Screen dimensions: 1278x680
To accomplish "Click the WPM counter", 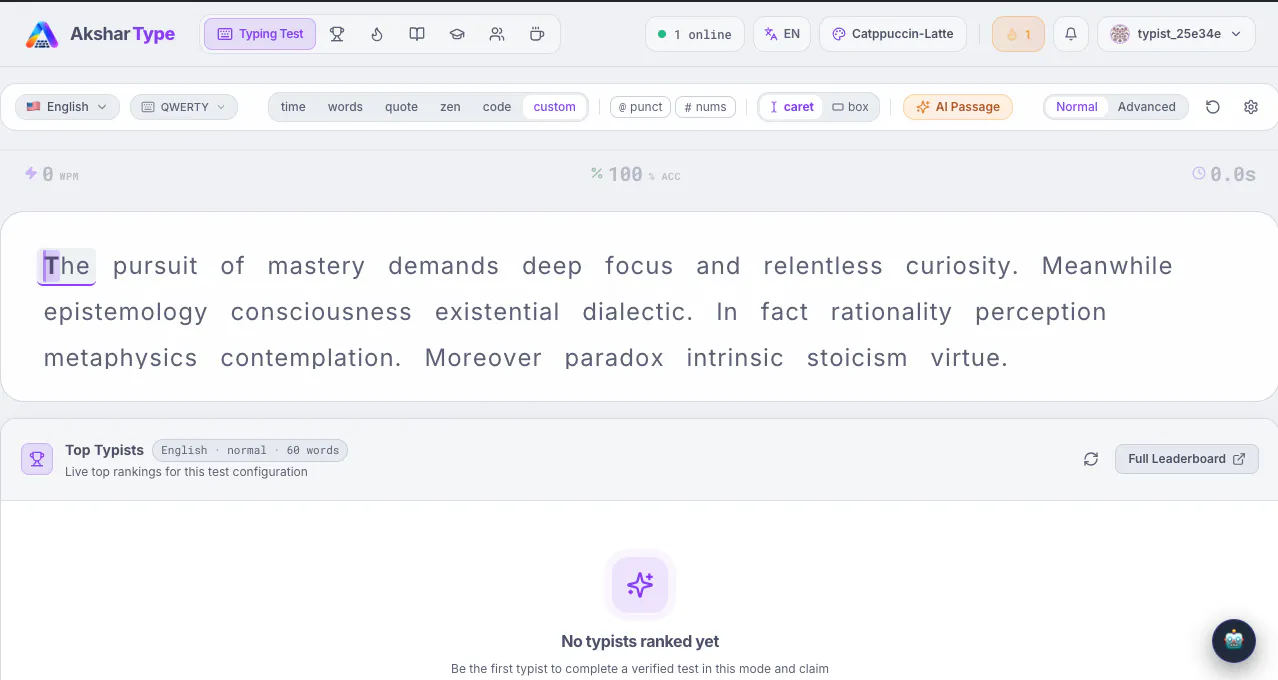I will point(51,174).
